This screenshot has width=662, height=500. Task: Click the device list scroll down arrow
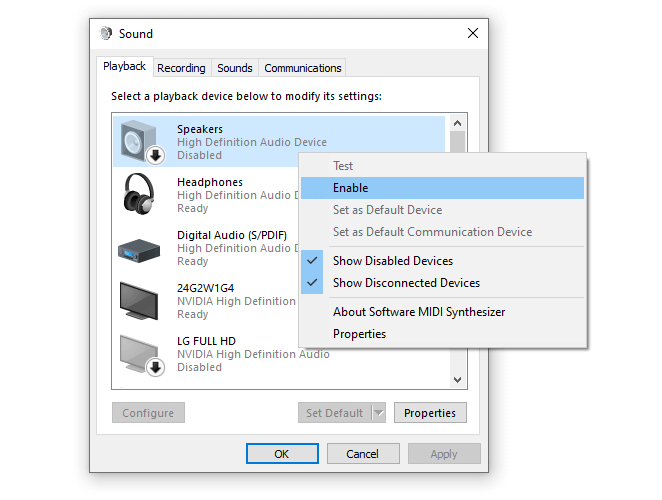click(x=458, y=380)
